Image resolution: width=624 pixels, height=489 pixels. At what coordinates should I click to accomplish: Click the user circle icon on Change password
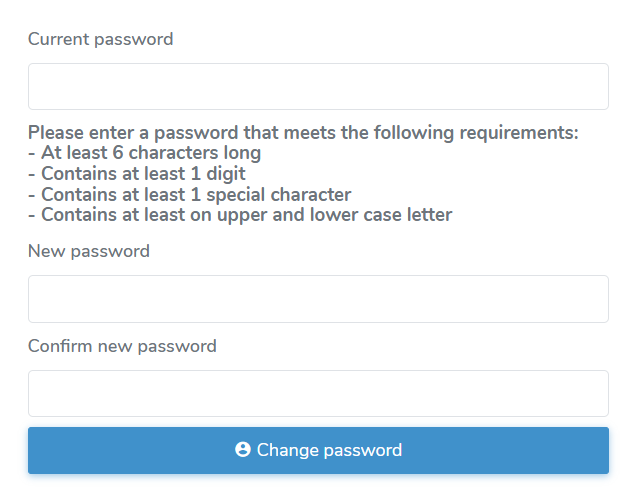point(242,450)
